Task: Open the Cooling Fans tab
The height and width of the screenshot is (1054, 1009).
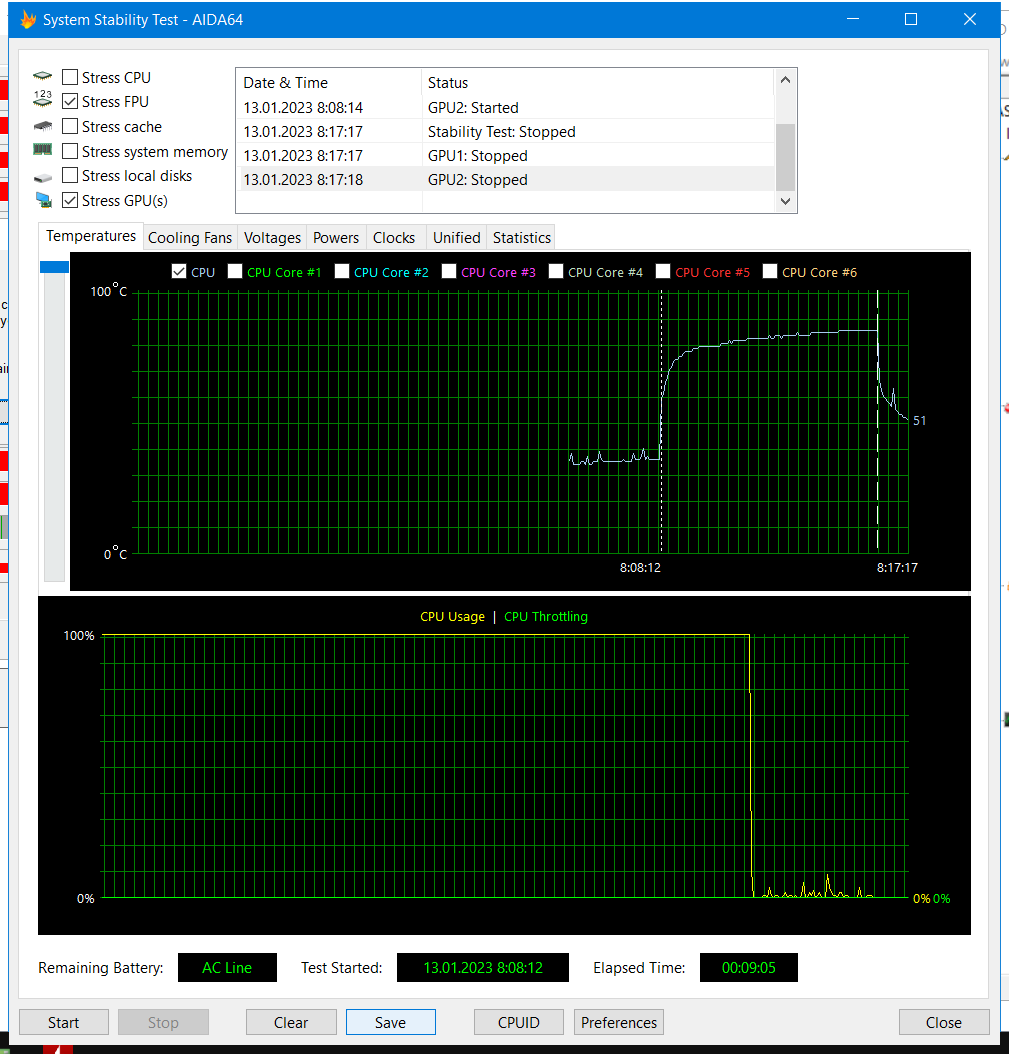Action: coord(190,238)
